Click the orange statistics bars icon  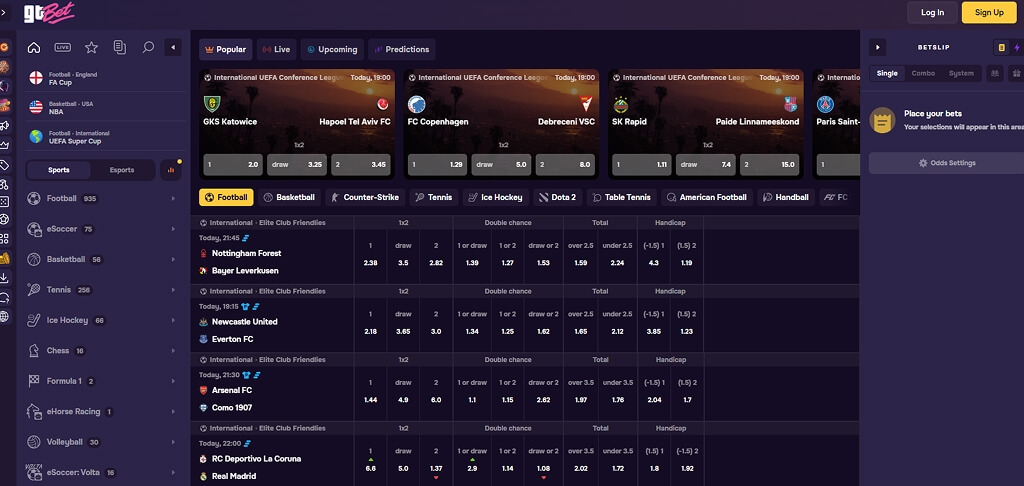coord(171,170)
